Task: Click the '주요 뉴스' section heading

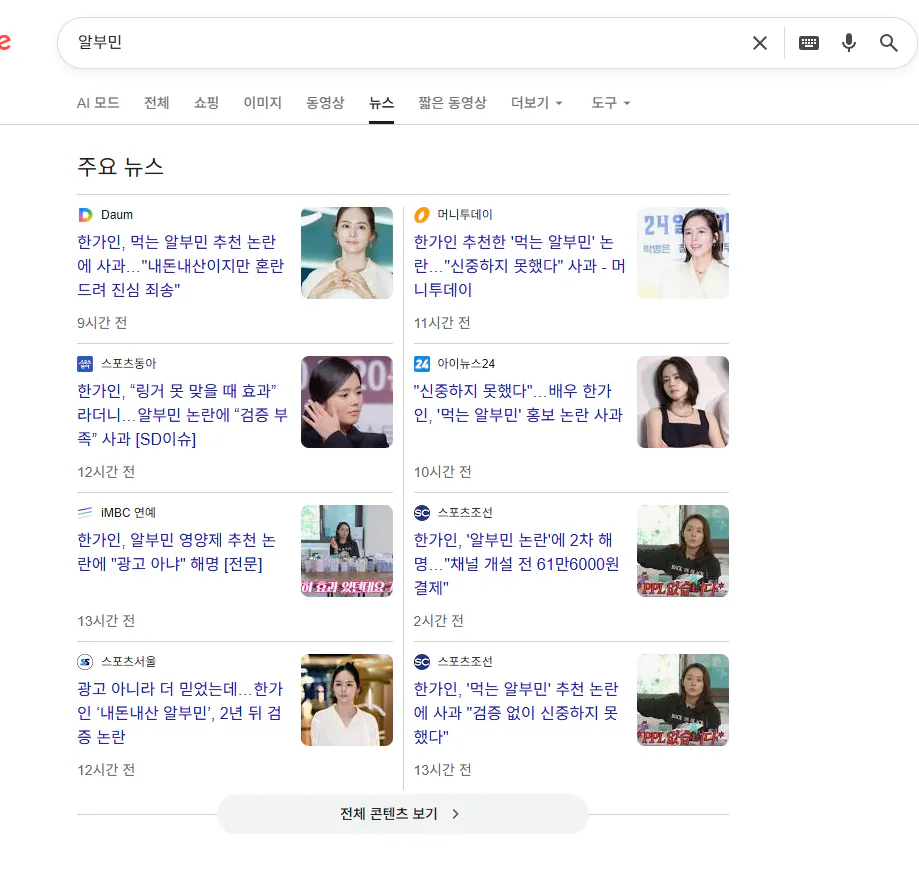Action: tap(120, 167)
